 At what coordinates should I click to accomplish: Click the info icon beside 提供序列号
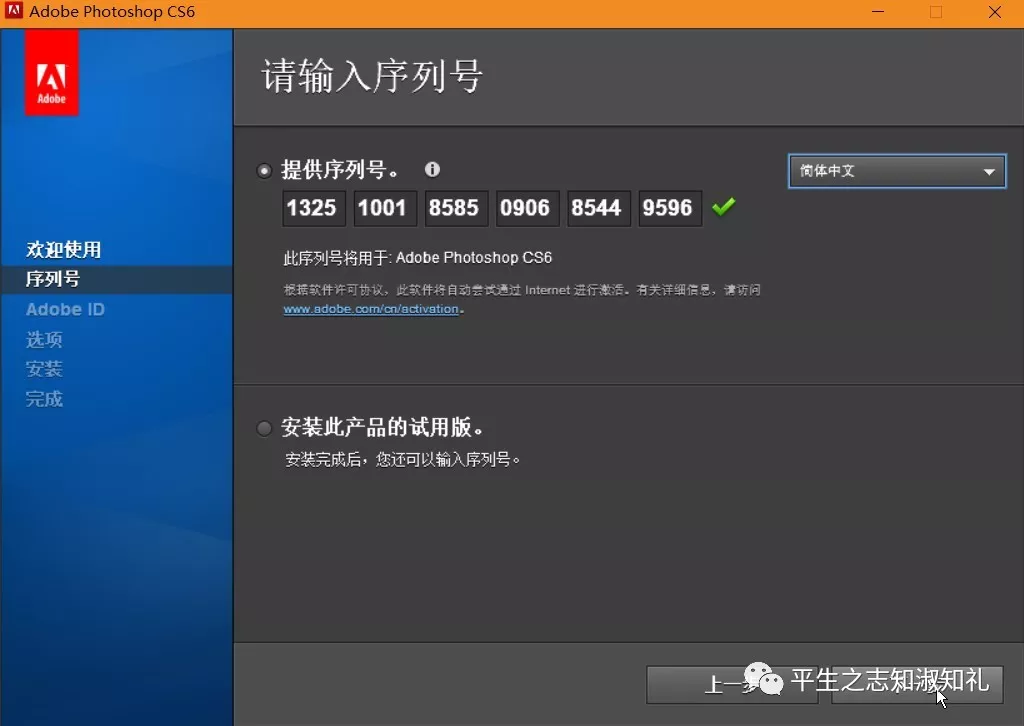432,170
